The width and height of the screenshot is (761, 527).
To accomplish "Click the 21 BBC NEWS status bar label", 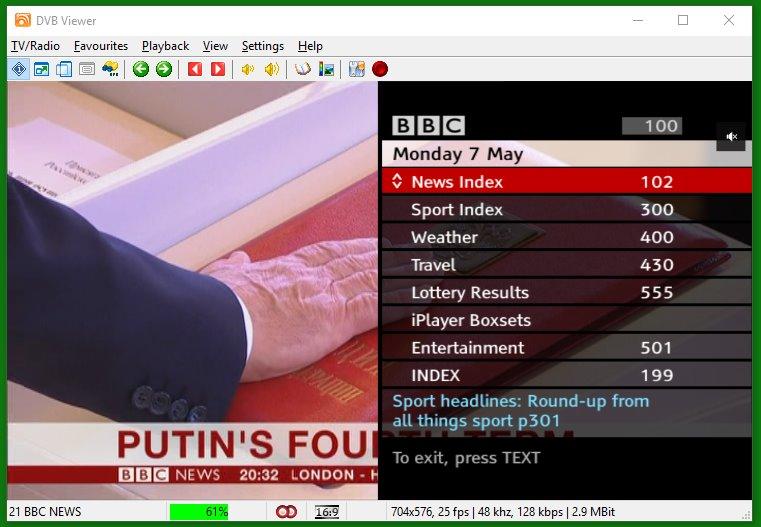I will (x=45, y=512).
